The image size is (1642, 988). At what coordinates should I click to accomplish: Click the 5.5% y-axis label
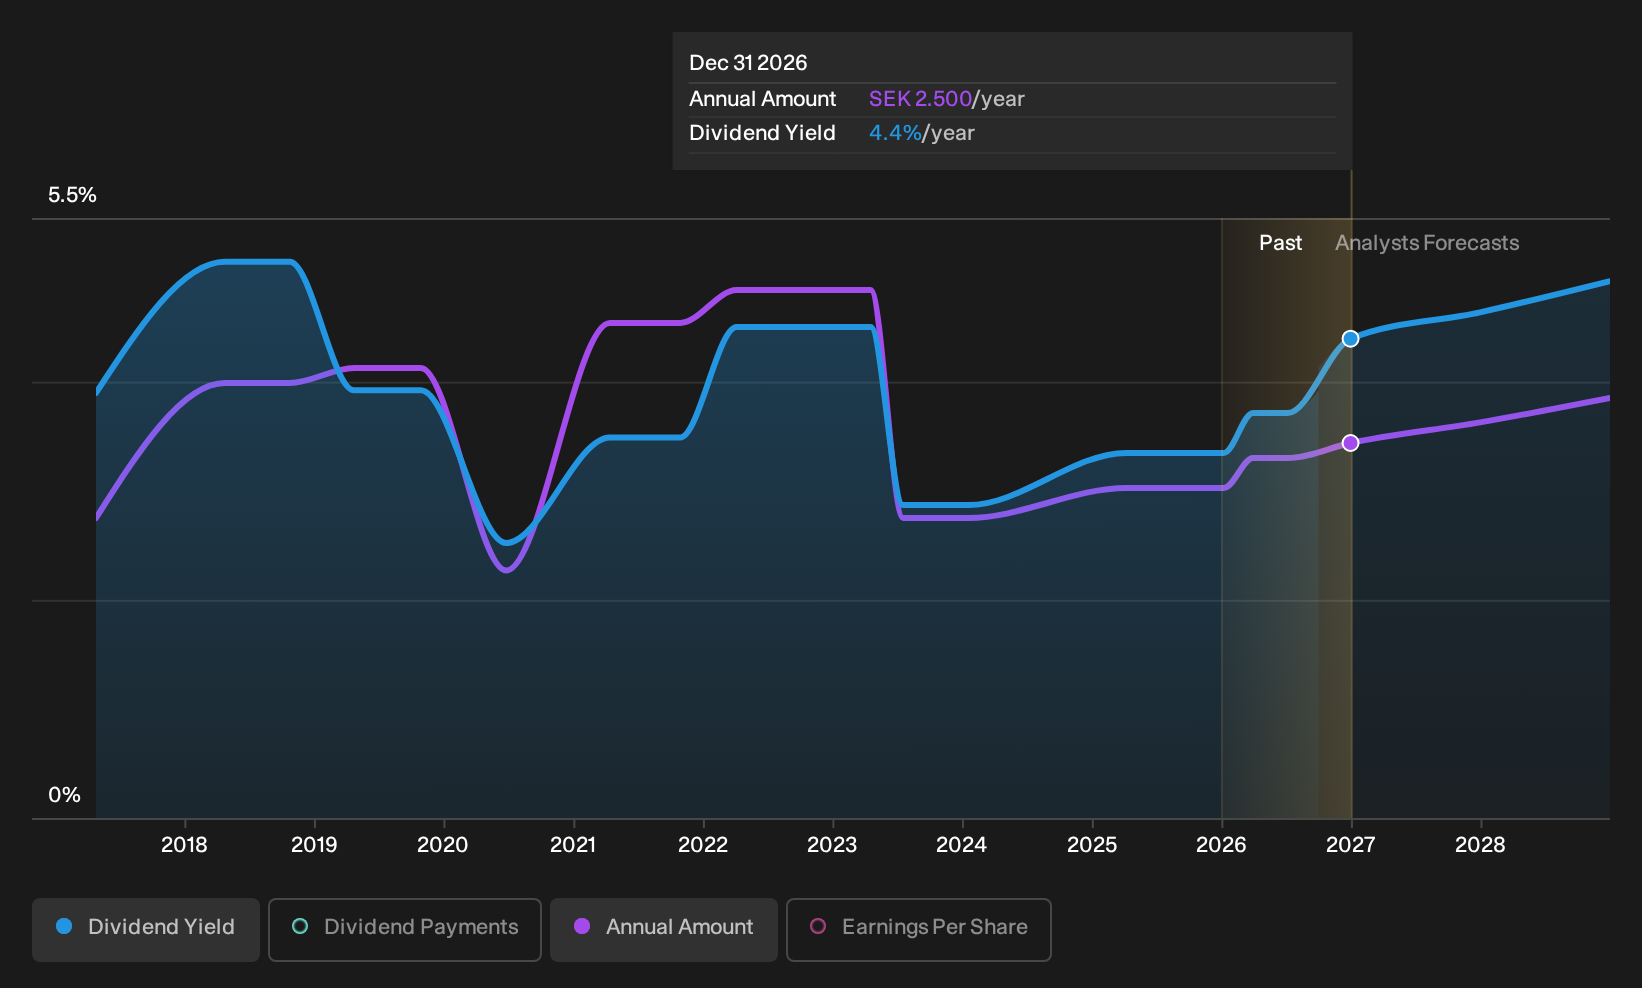pyautogui.click(x=72, y=195)
